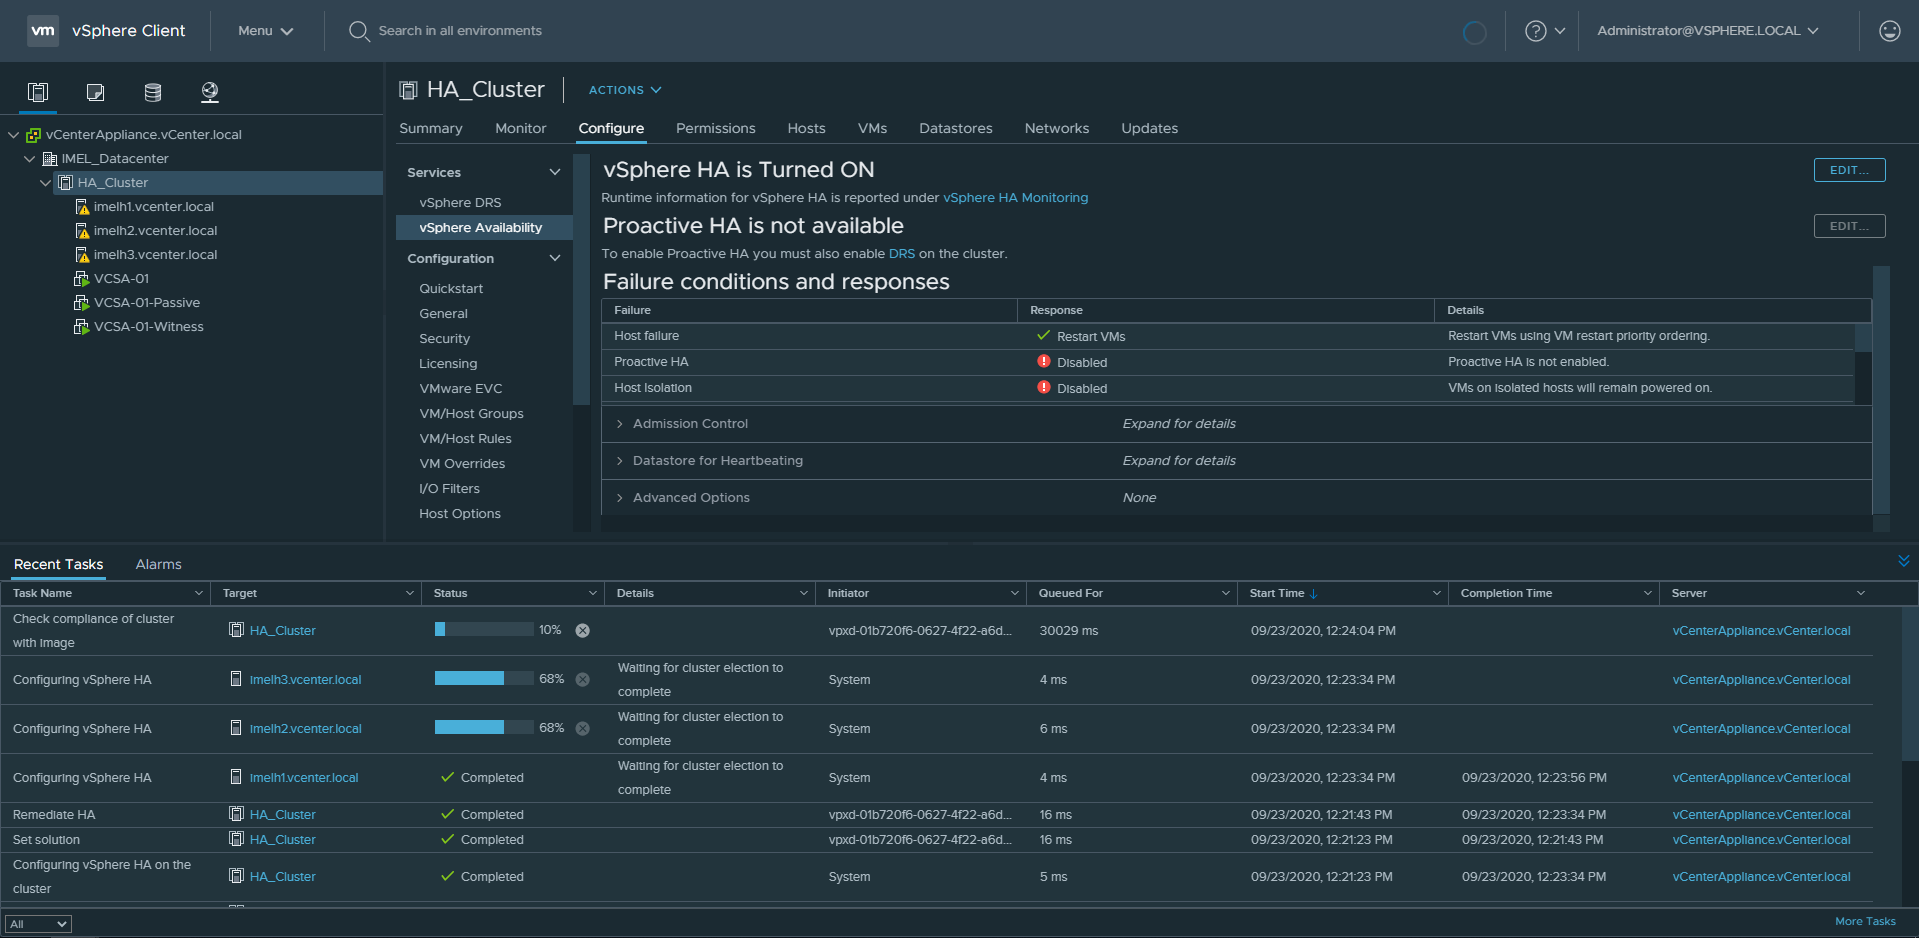Screen dimensions: 1919x938
Task: Open Licensing configuration
Action: point(448,363)
